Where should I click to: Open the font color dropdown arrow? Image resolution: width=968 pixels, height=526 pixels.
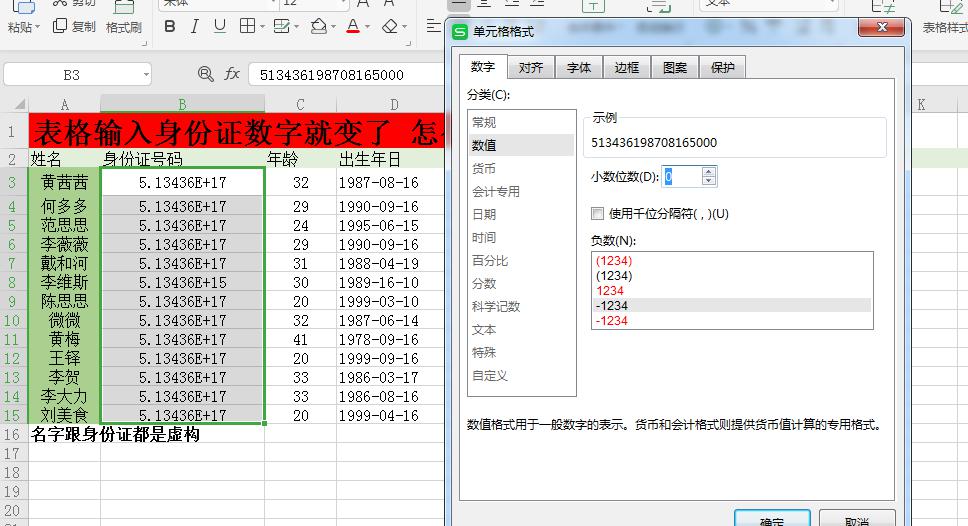pos(367,27)
